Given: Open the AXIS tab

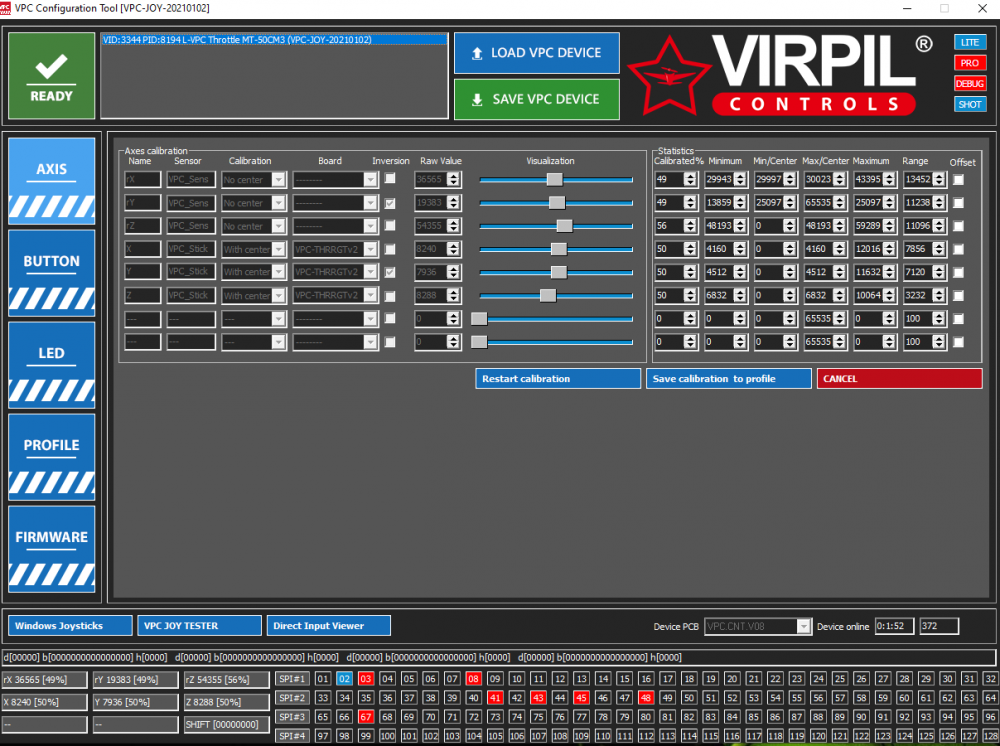Looking at the screenshot, I should click(52, 180).
